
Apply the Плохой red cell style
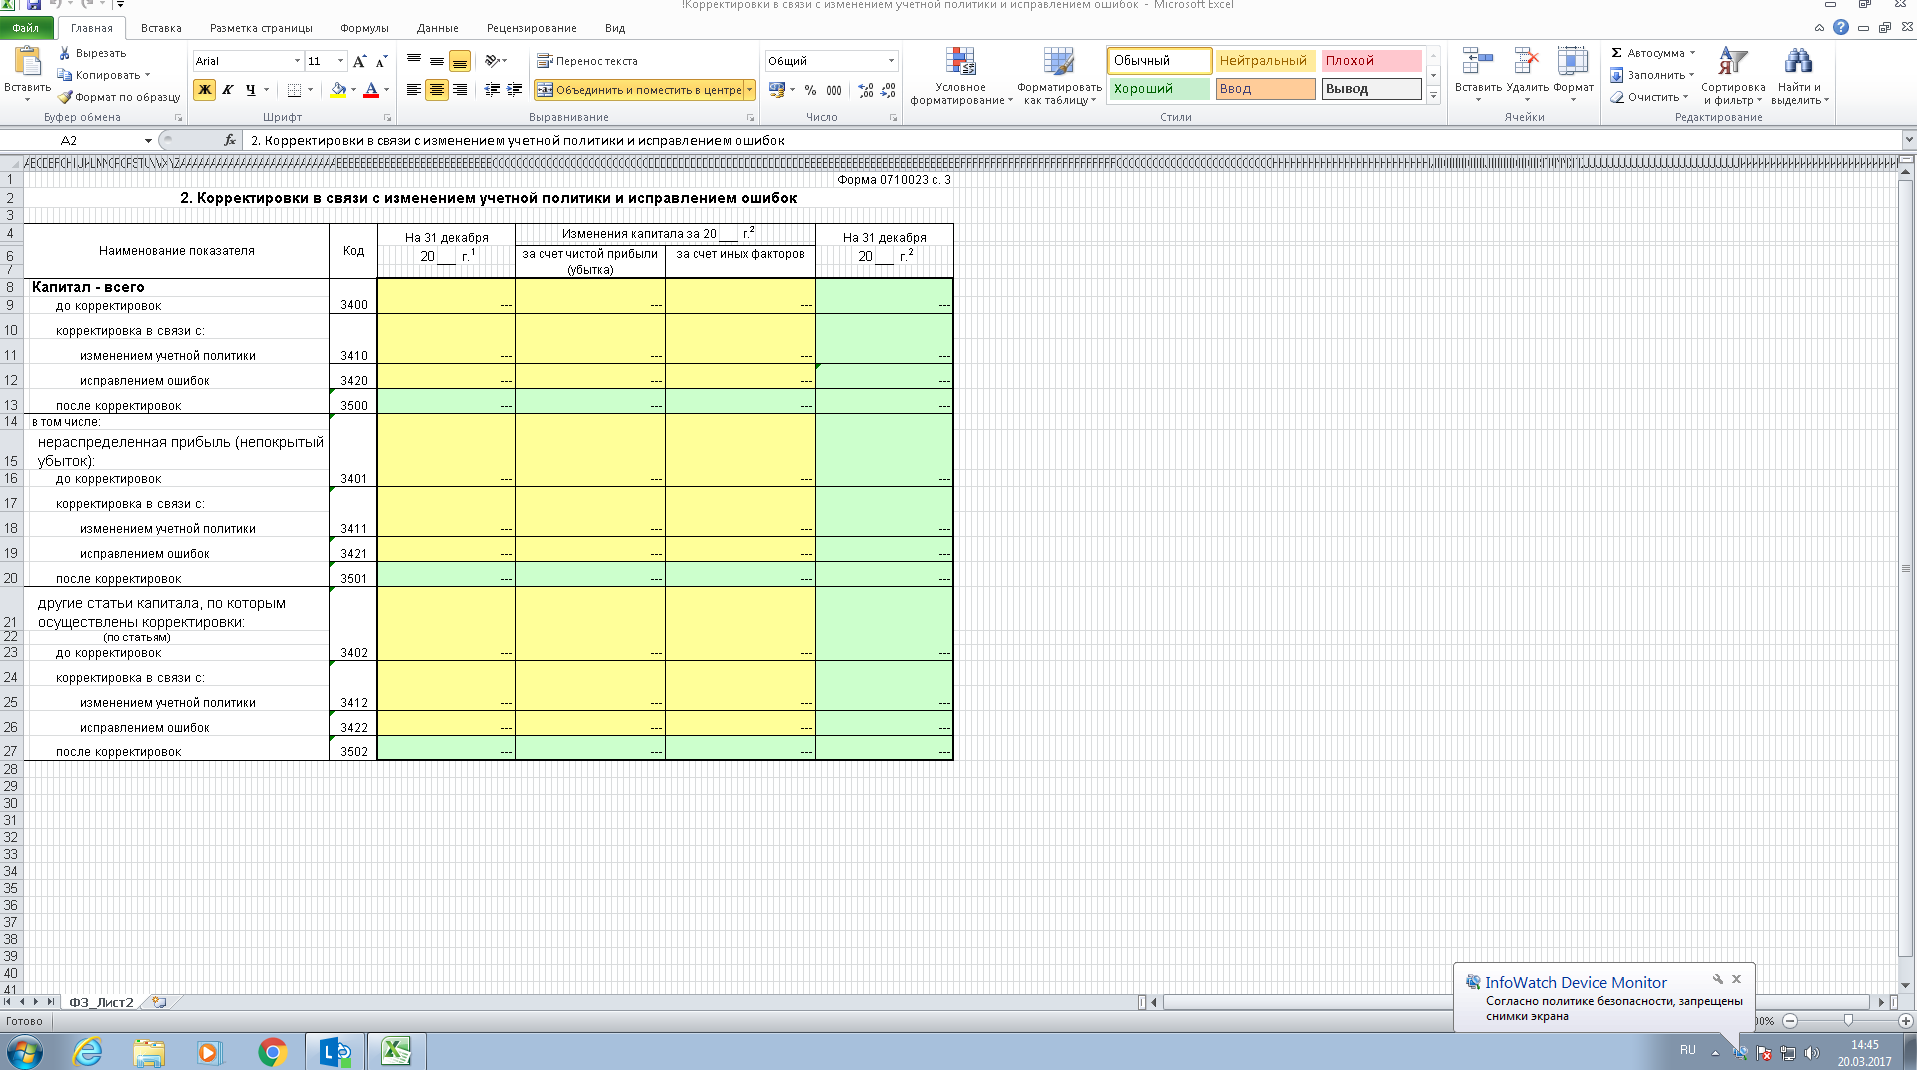coord(1371,61)
